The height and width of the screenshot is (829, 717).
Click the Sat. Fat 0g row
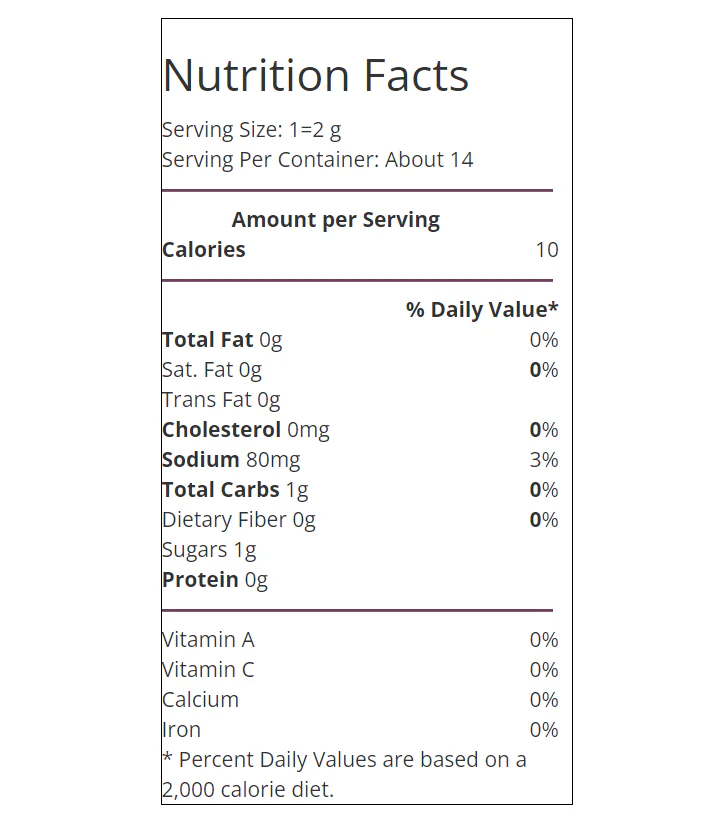point(360,370)
